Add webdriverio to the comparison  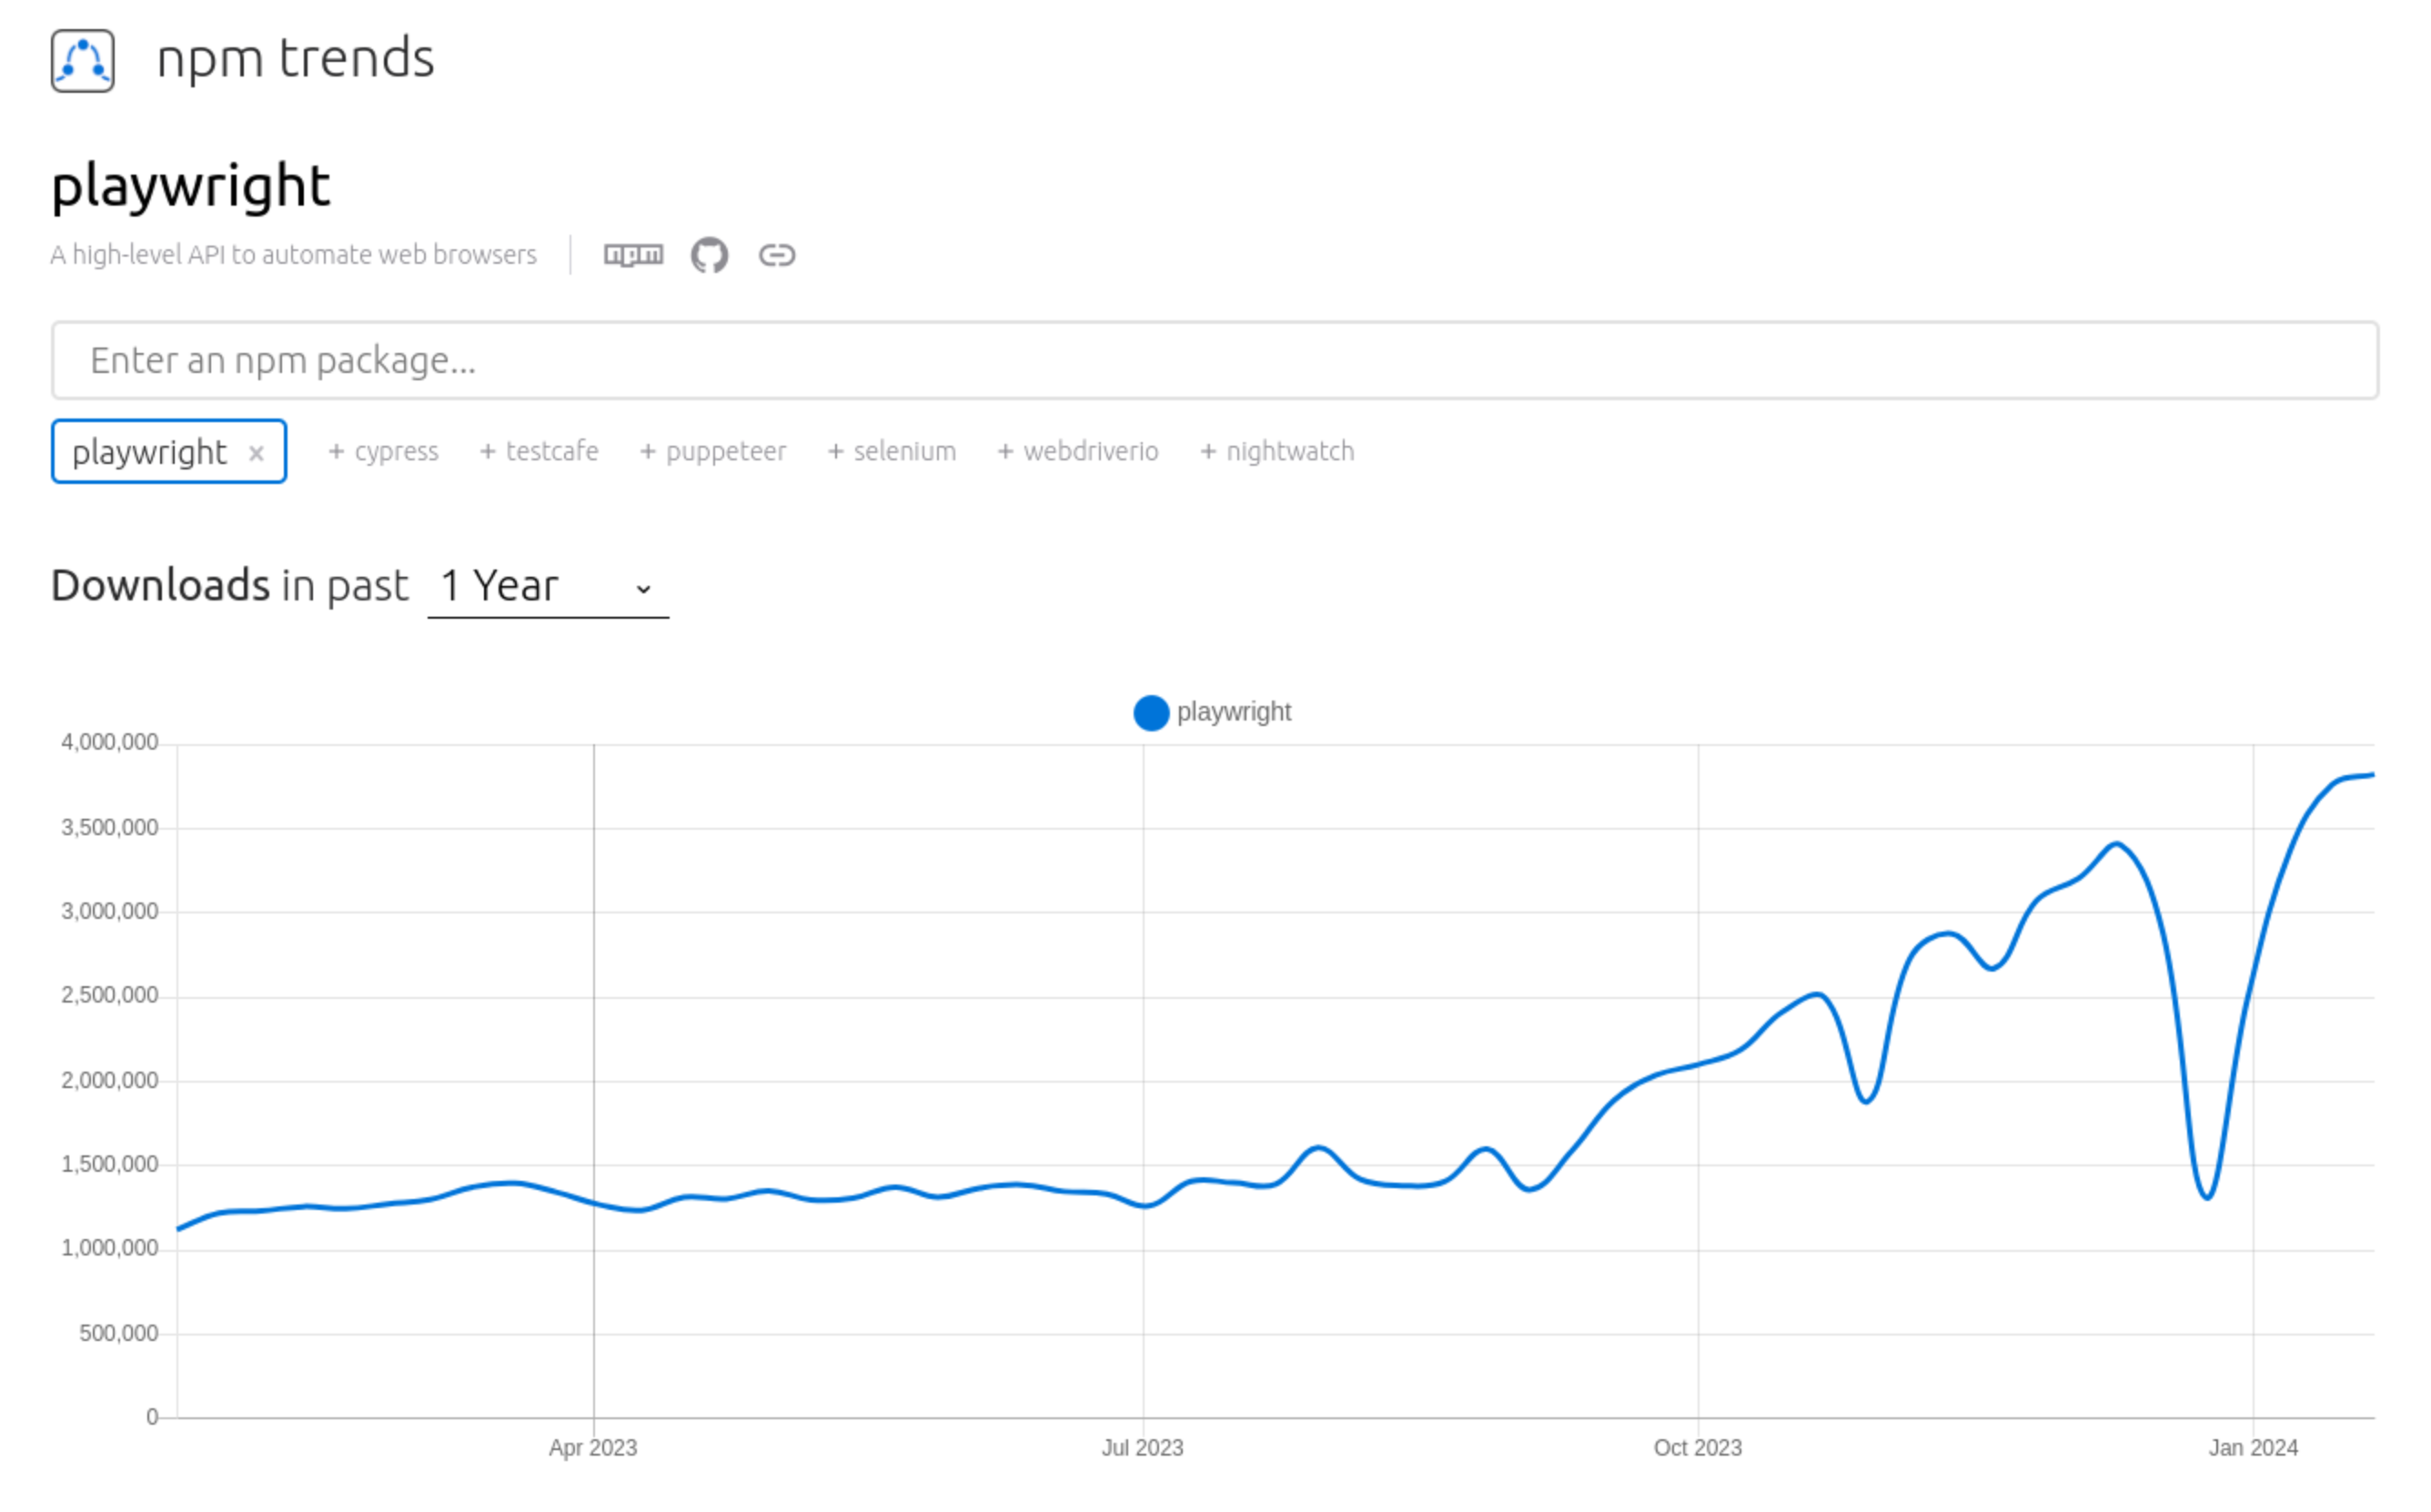click(x=1079, y=452)
